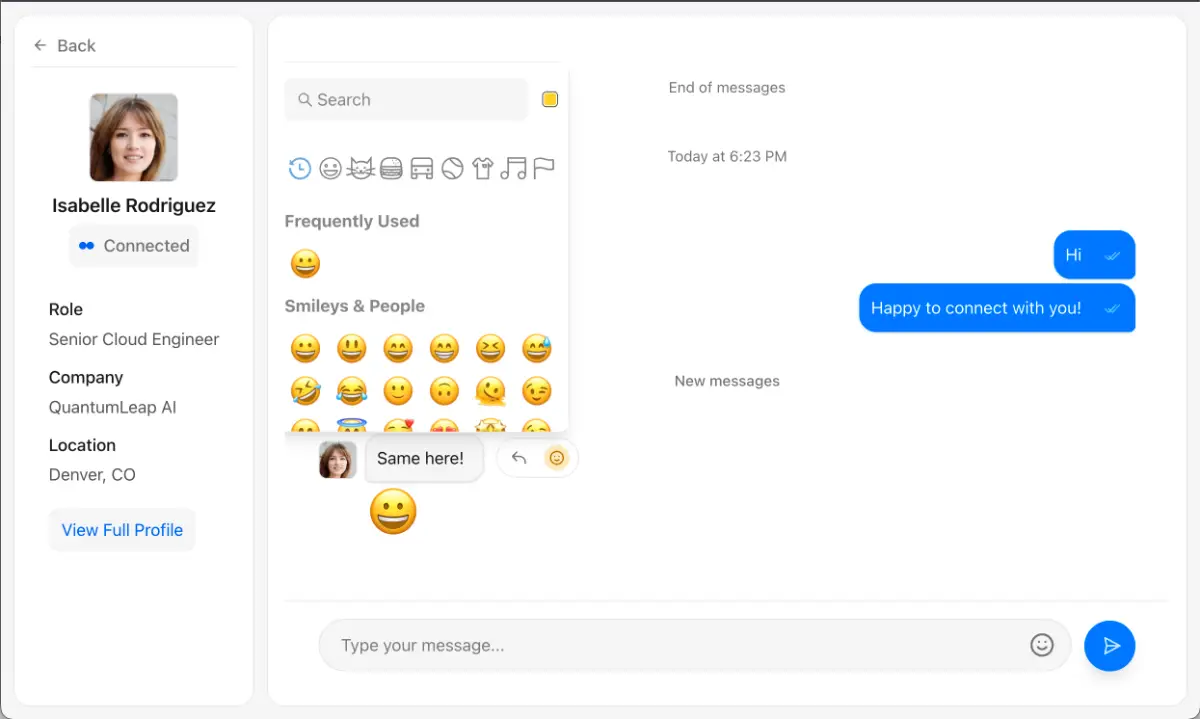This screenshot has width=1200, height=719.
Task: Switch to the recent emojis clock tab
Action: click(299, 169)
